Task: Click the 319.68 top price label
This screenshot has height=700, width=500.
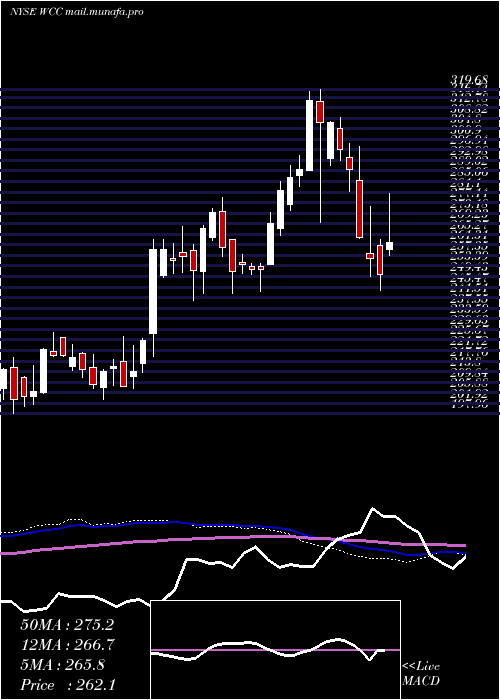Action: point(469,80)
